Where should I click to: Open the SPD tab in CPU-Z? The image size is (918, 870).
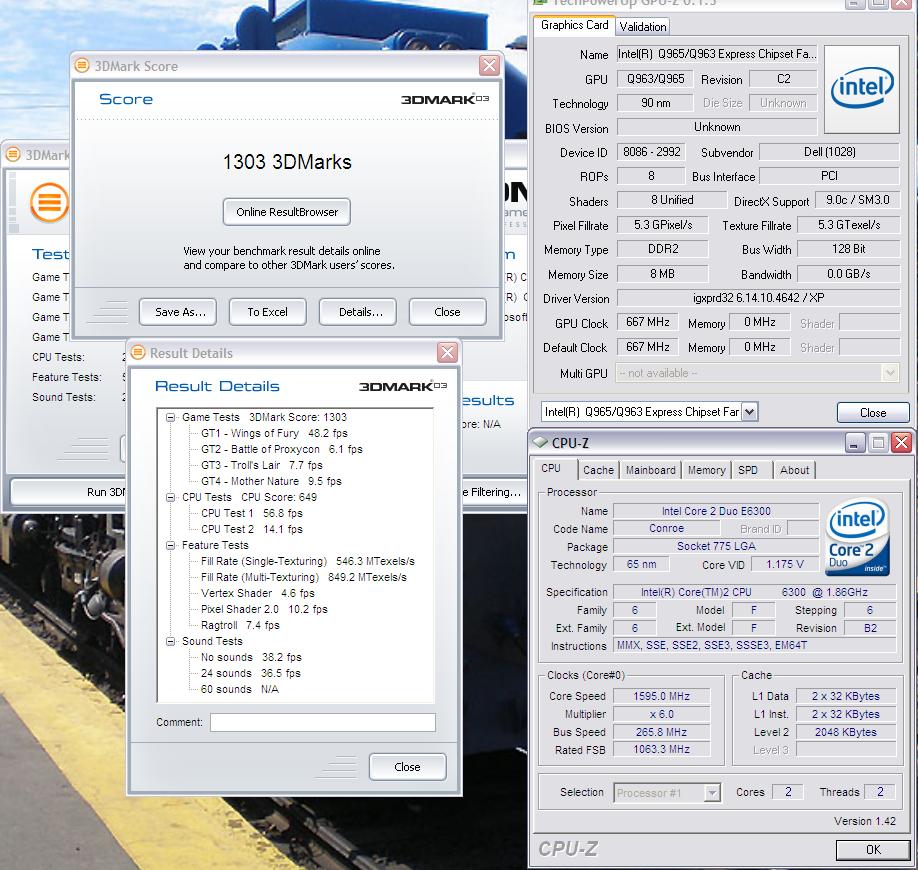coord(748,470)
